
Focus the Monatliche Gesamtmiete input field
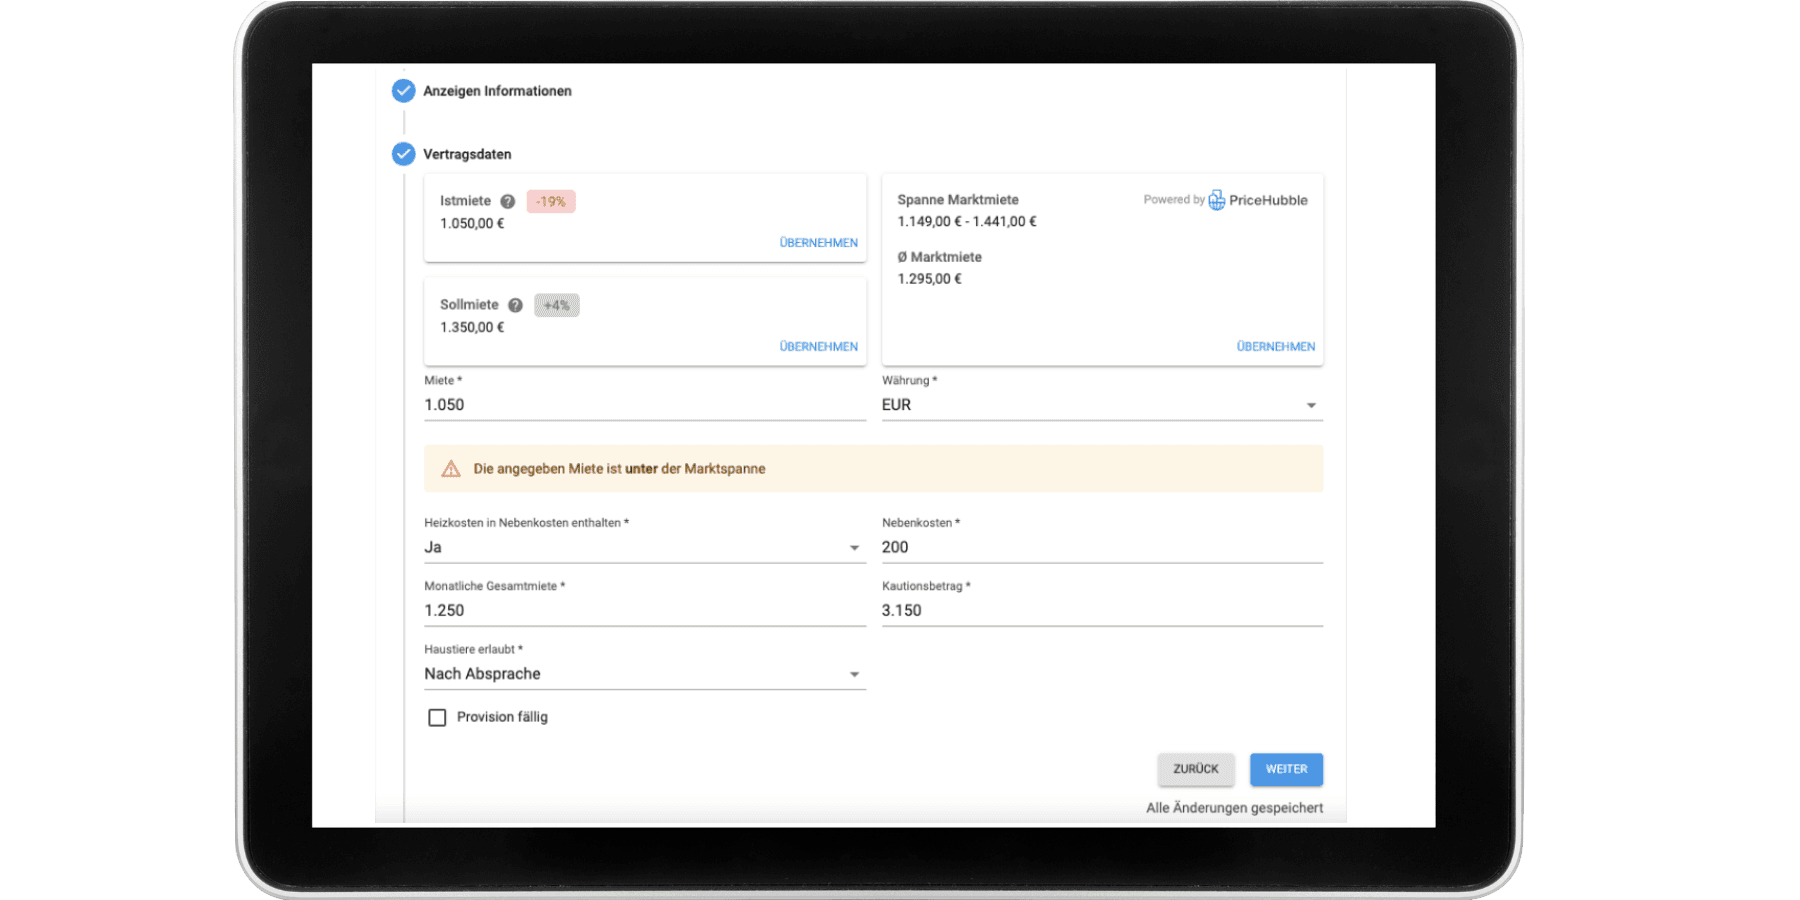click(645, 610)
